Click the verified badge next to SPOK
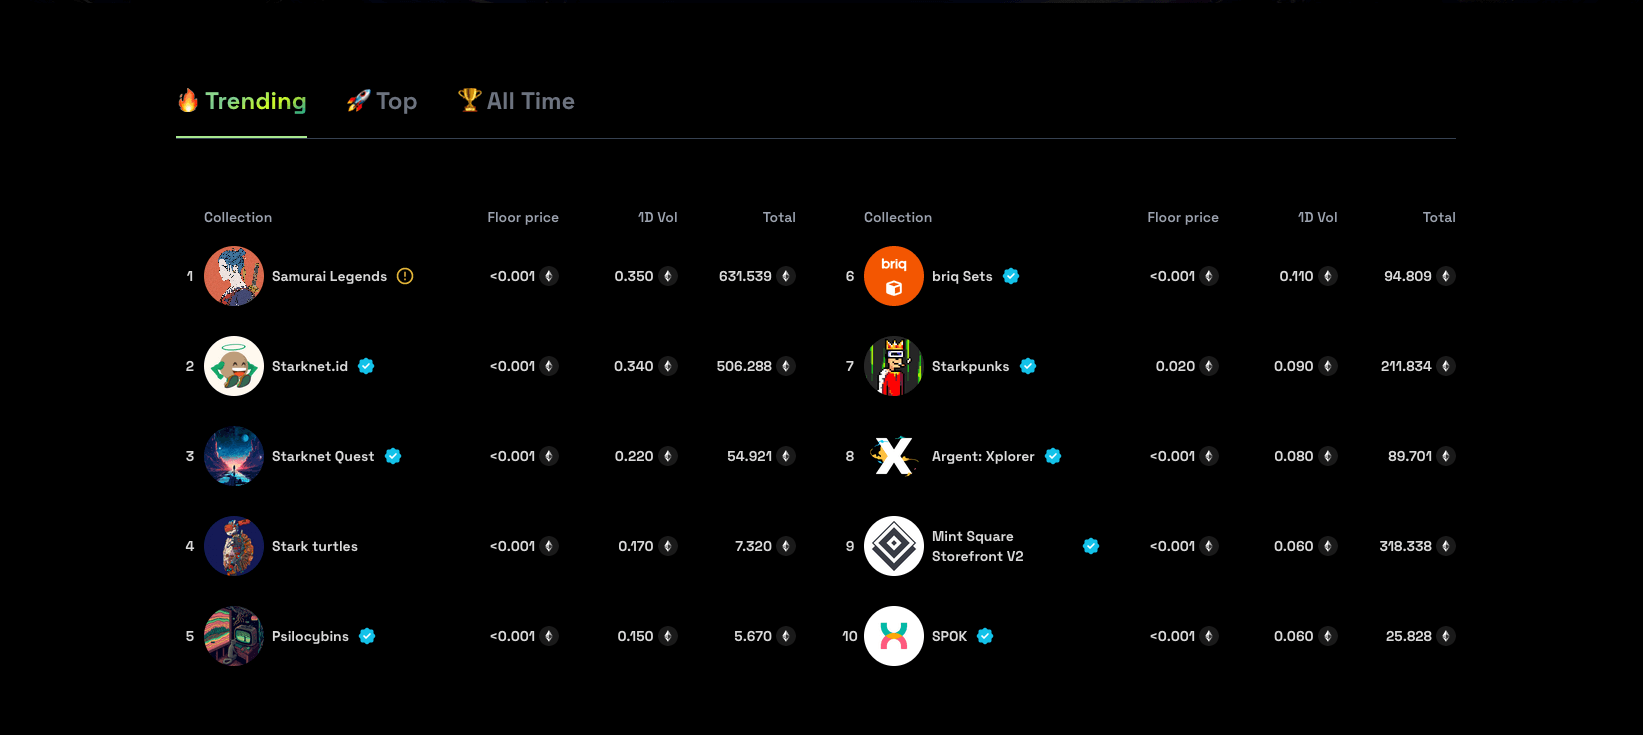 click(x=985, y=636)
